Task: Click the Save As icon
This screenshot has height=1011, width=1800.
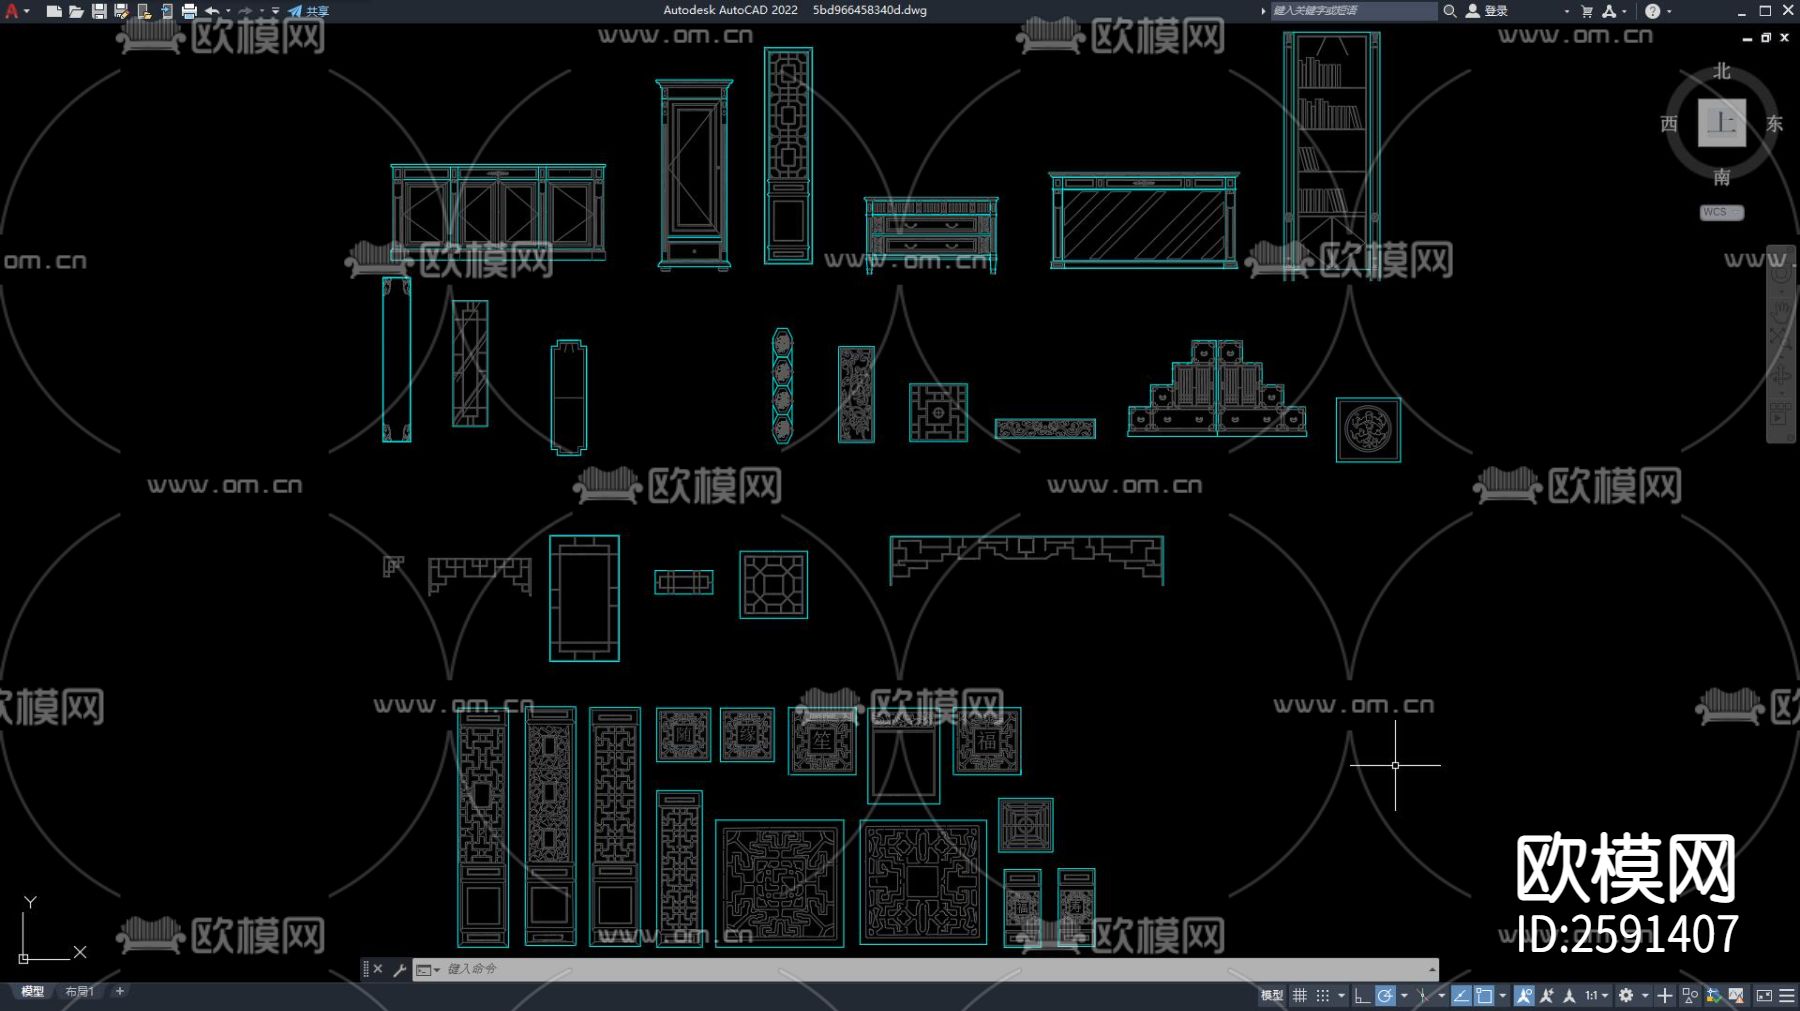Action: coord(121,11)
